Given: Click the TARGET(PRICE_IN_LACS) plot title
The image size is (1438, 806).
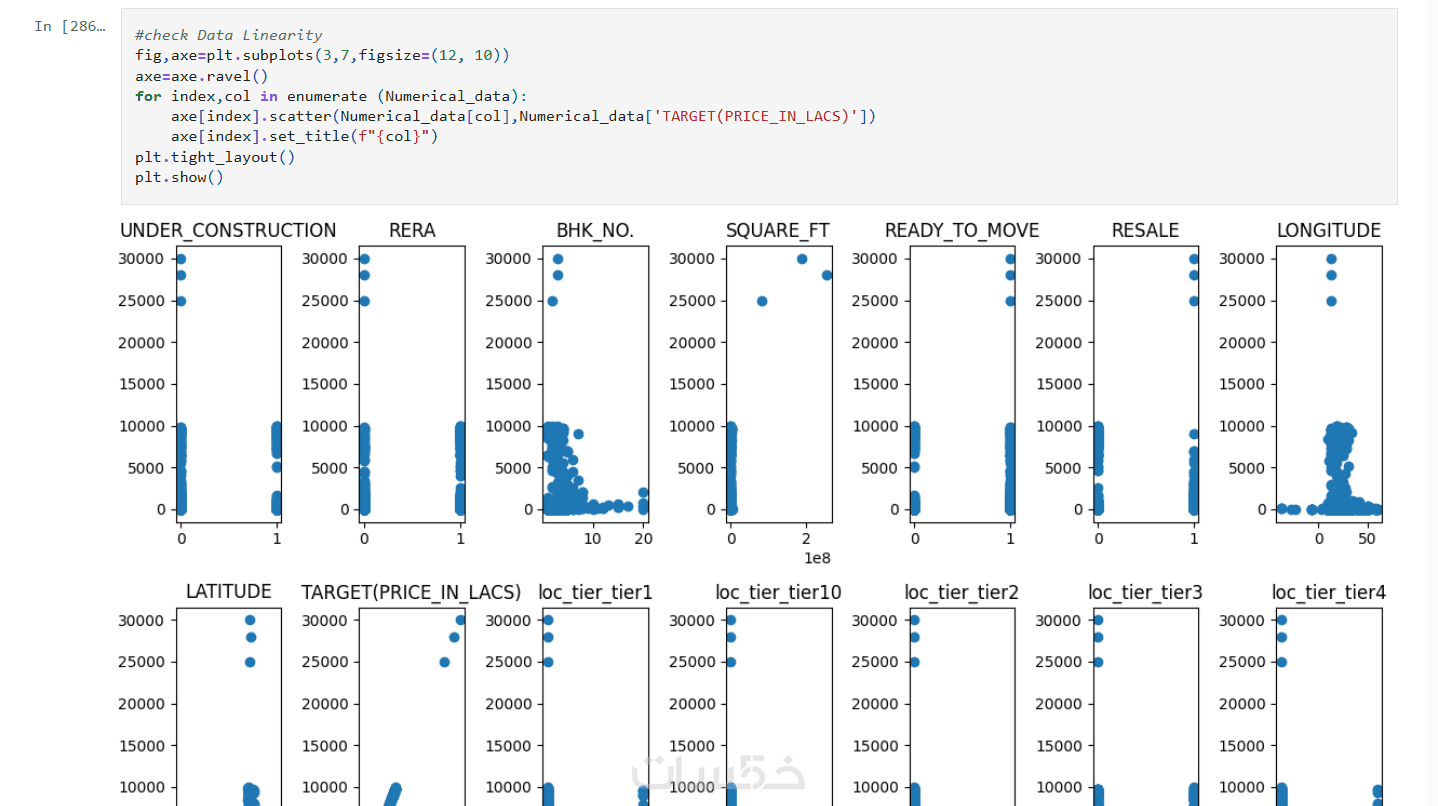Looking at the screenshot, I should tap(411, 592).
